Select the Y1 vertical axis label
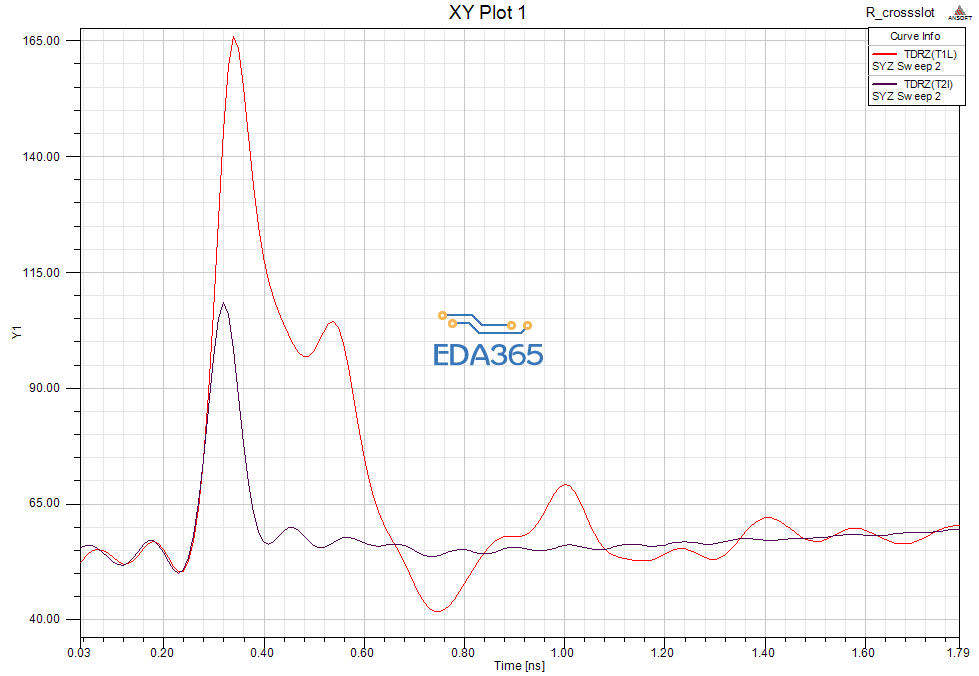 pyautogui.click(x=16, y=333)
